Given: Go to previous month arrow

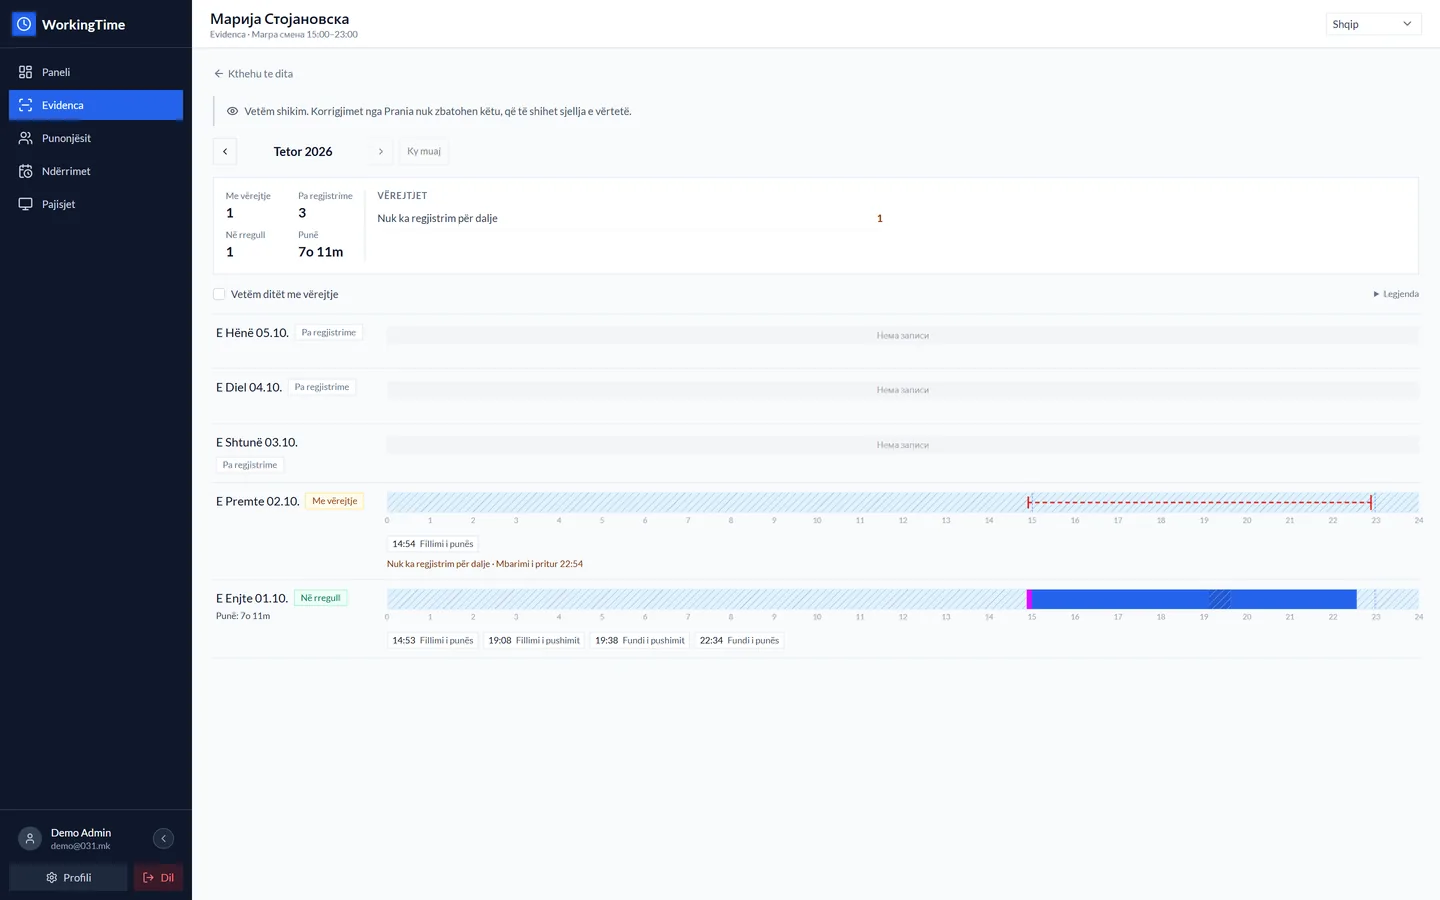Looking at the screenshot, I should point(225,151).
